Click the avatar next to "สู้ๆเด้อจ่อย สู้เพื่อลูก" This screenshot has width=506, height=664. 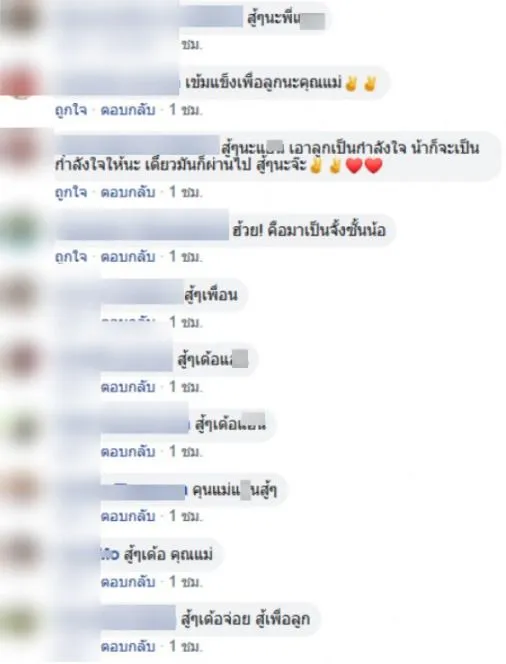(x=20, y=619)
